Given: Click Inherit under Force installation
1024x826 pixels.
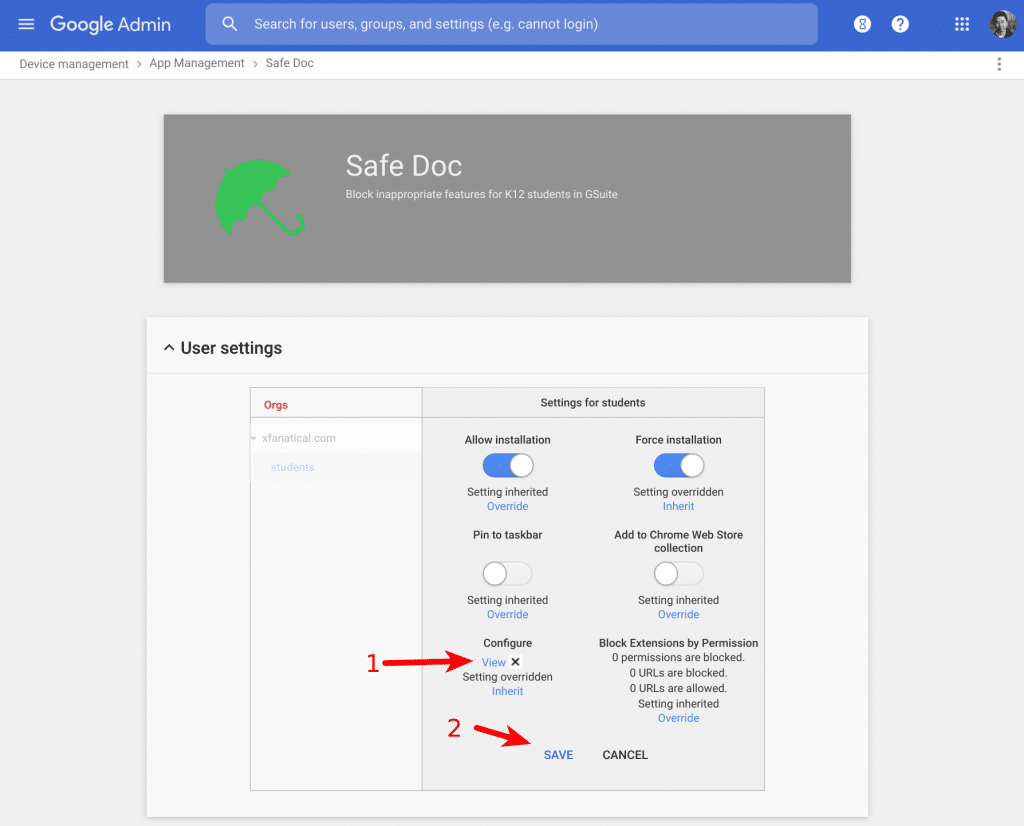Looking at the screenshot, I should 679,507.
